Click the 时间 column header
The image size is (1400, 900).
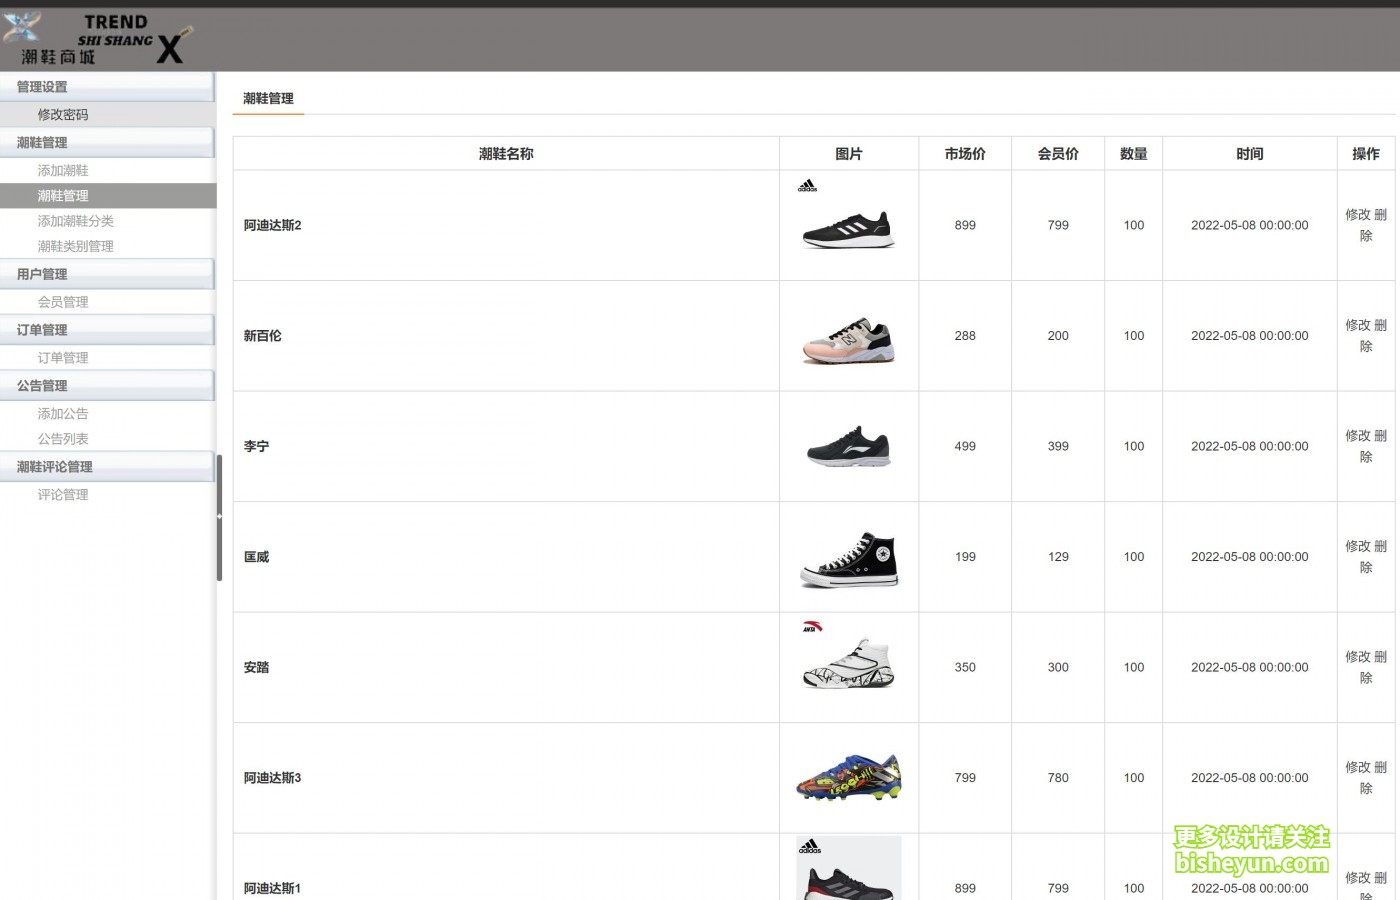click(1250, 154)
